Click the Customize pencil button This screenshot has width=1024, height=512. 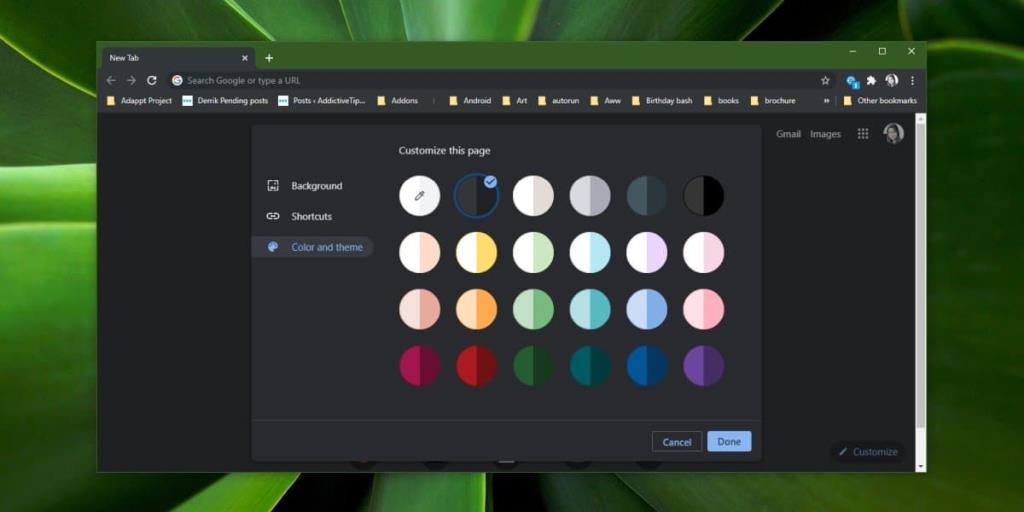(x=868, y=452)
